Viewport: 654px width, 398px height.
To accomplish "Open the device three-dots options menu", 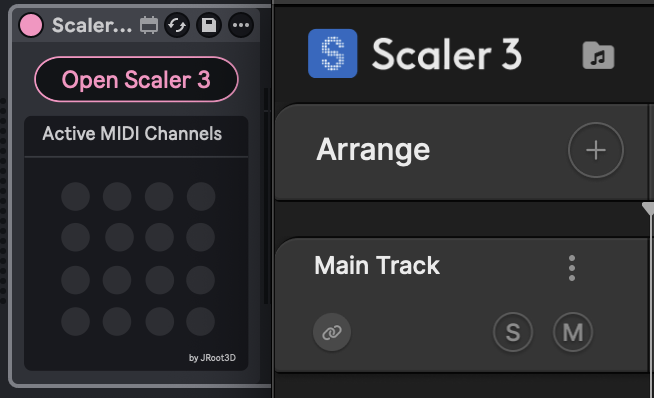I will pyautogui.click(x=241, y=25).
